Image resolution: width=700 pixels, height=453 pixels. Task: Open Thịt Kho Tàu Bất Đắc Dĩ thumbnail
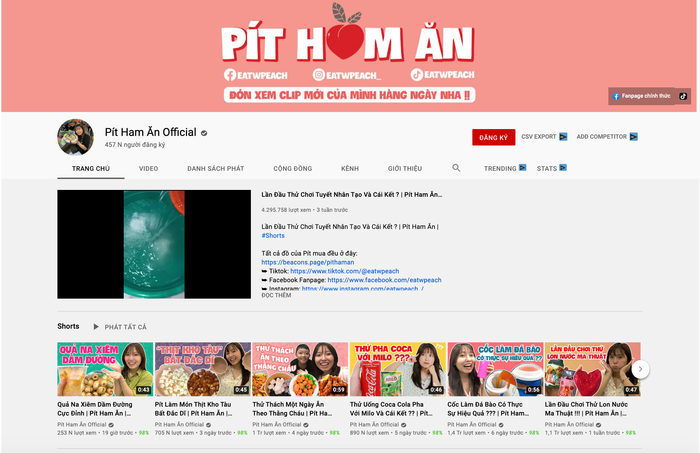(x=203, y=369)
